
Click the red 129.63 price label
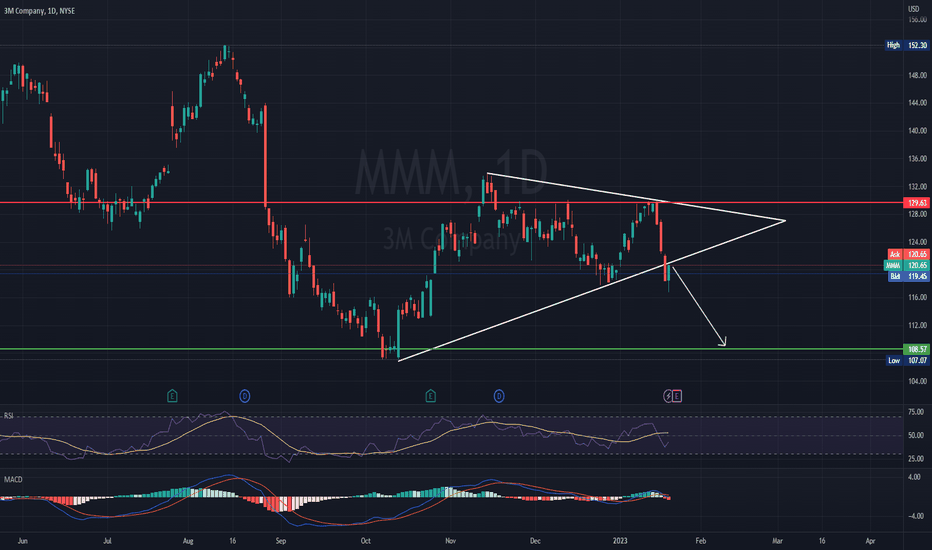917,203
